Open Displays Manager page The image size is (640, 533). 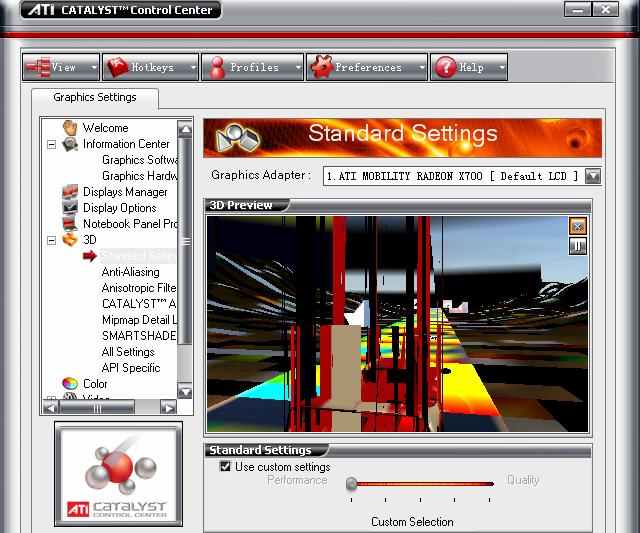click(125, 192)
